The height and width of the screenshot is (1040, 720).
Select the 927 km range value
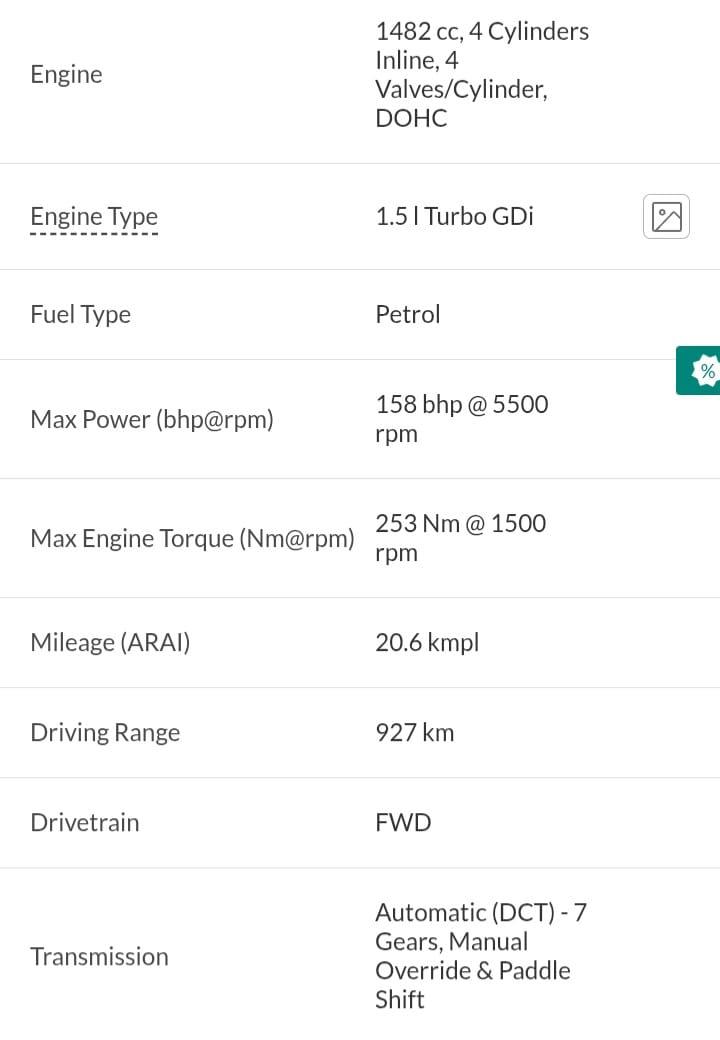click(414, 732)
